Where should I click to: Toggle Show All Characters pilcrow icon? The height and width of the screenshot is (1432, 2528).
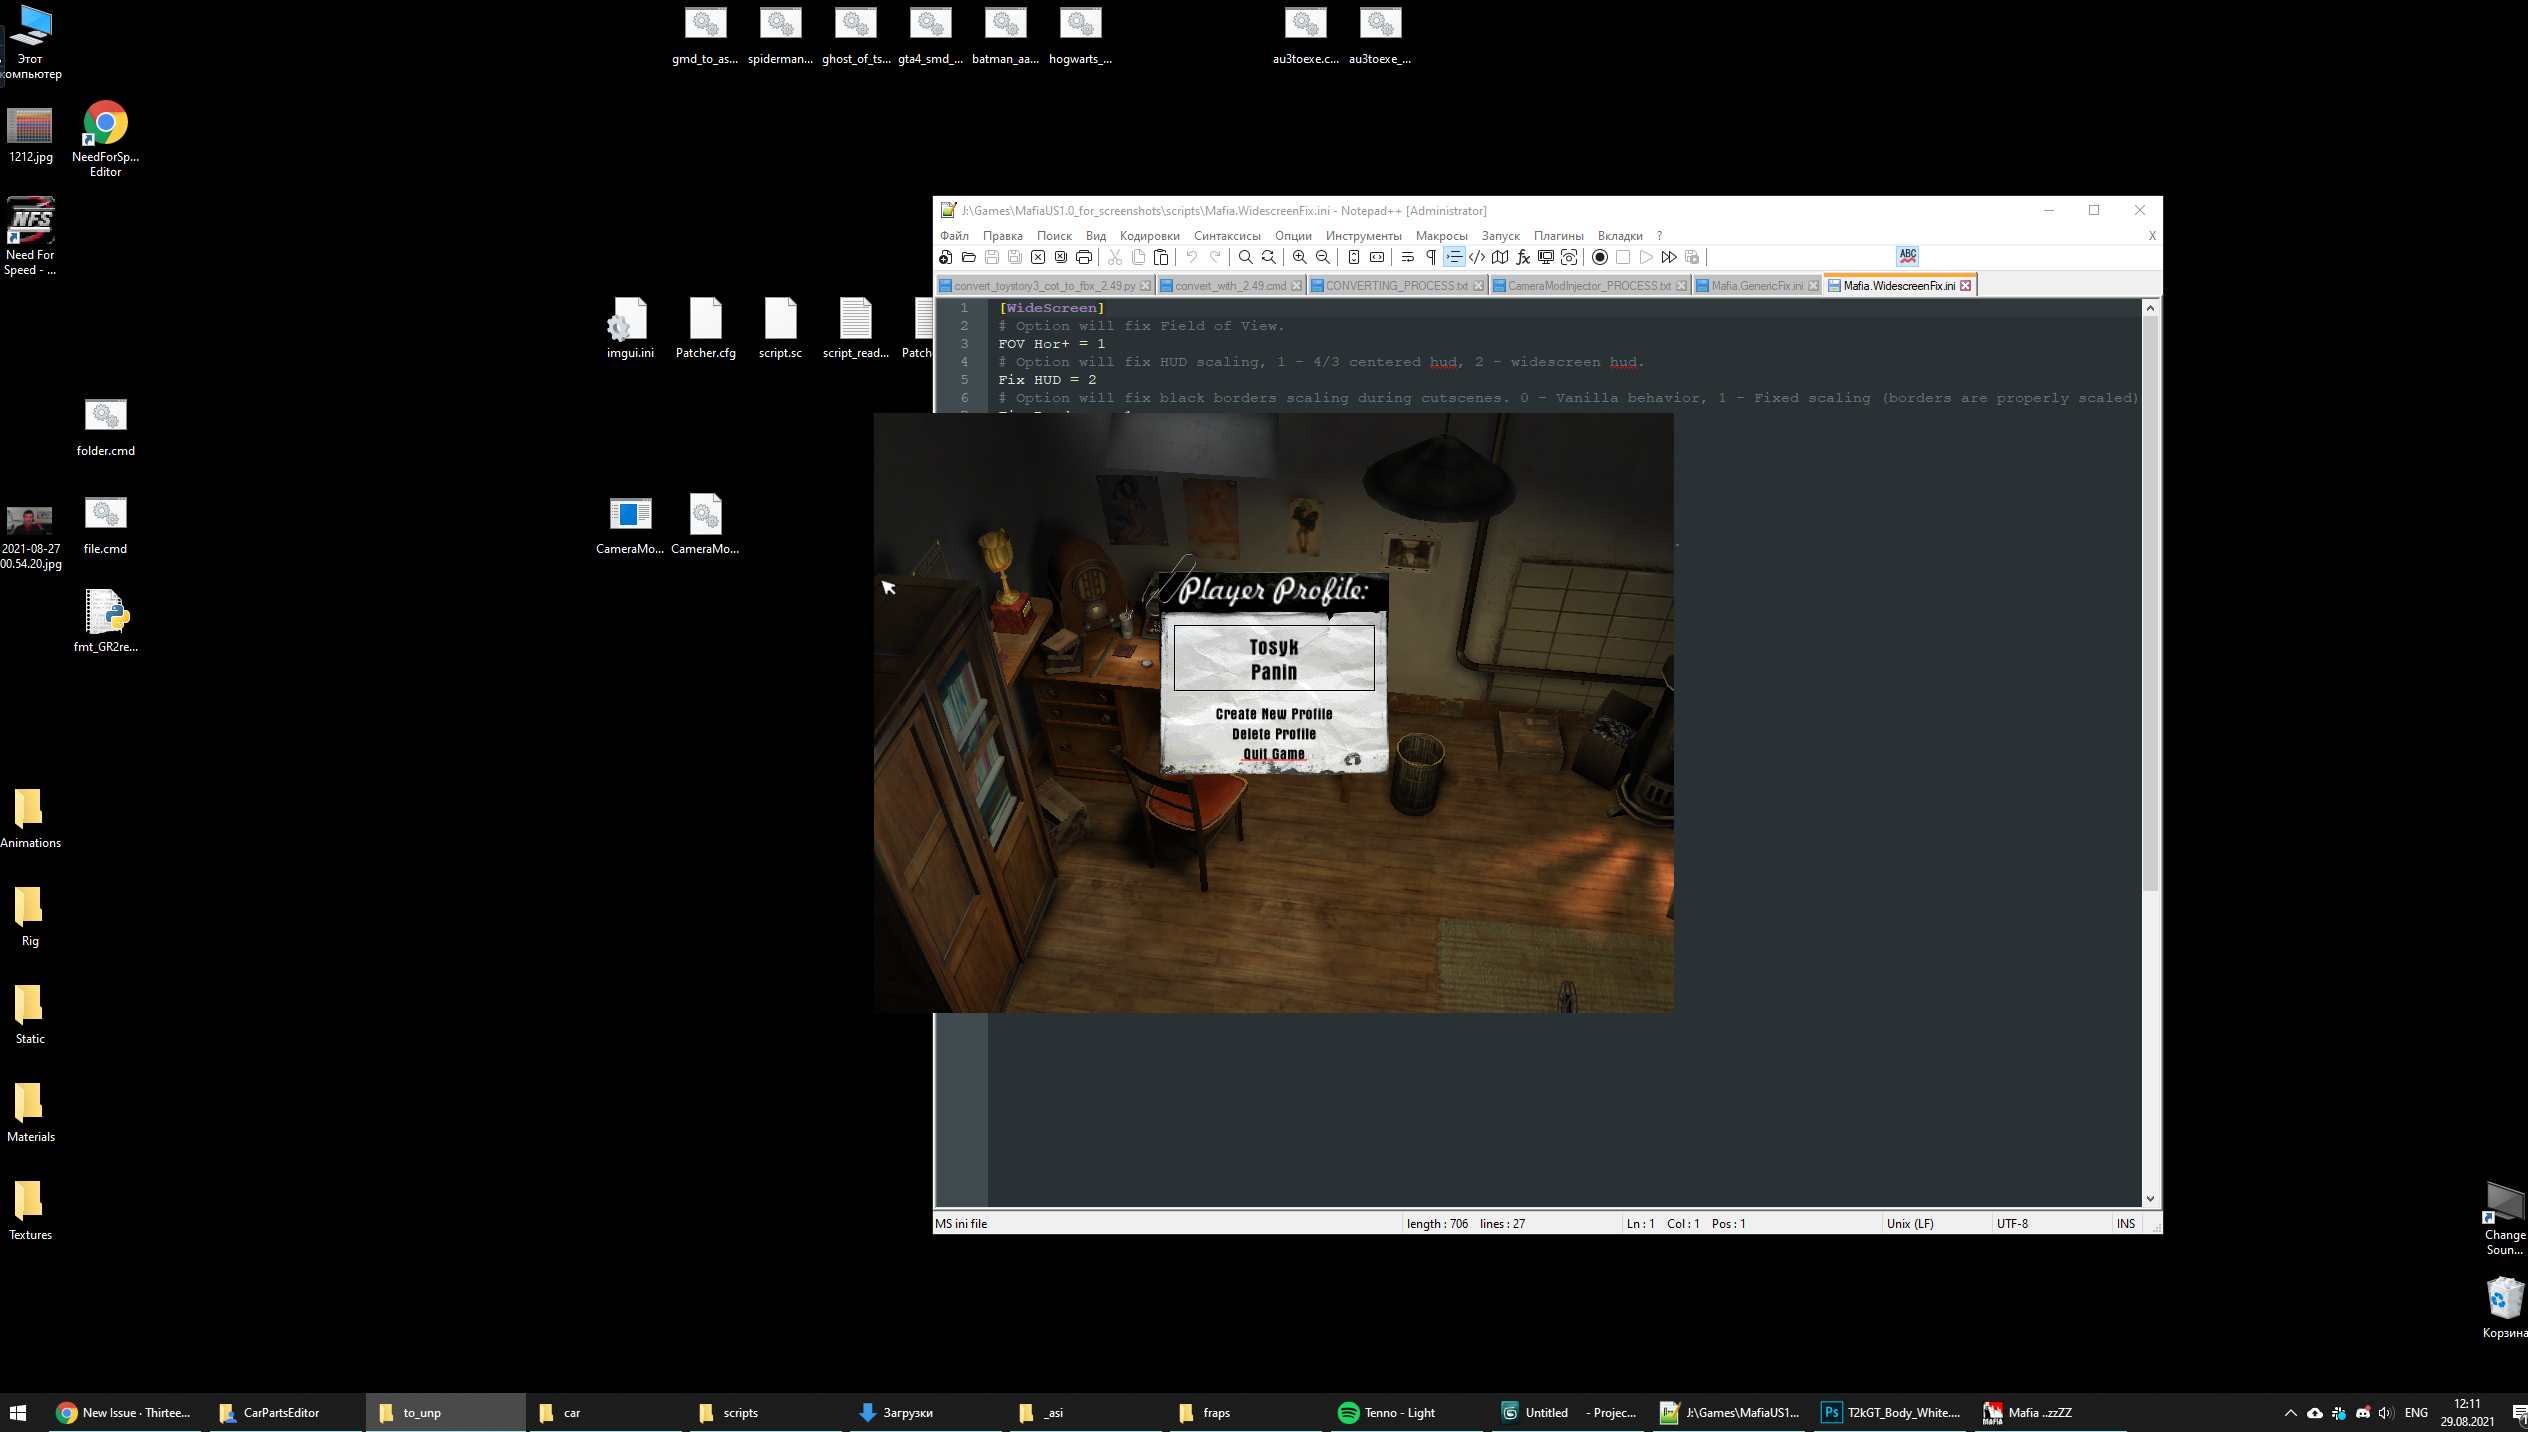point(1431,257)
